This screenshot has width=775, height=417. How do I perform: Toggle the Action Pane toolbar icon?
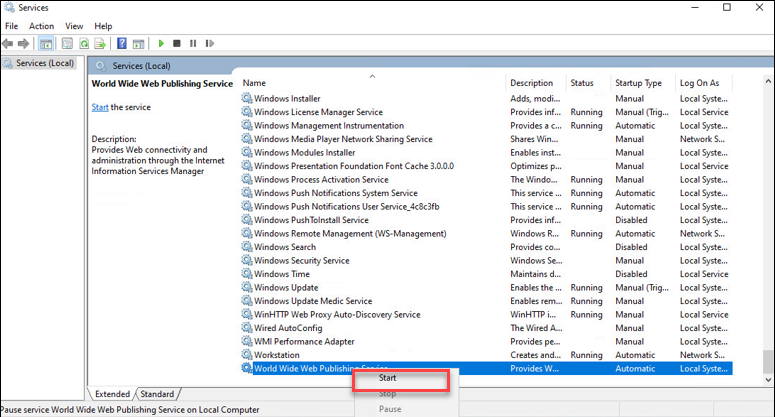(138, 43)
